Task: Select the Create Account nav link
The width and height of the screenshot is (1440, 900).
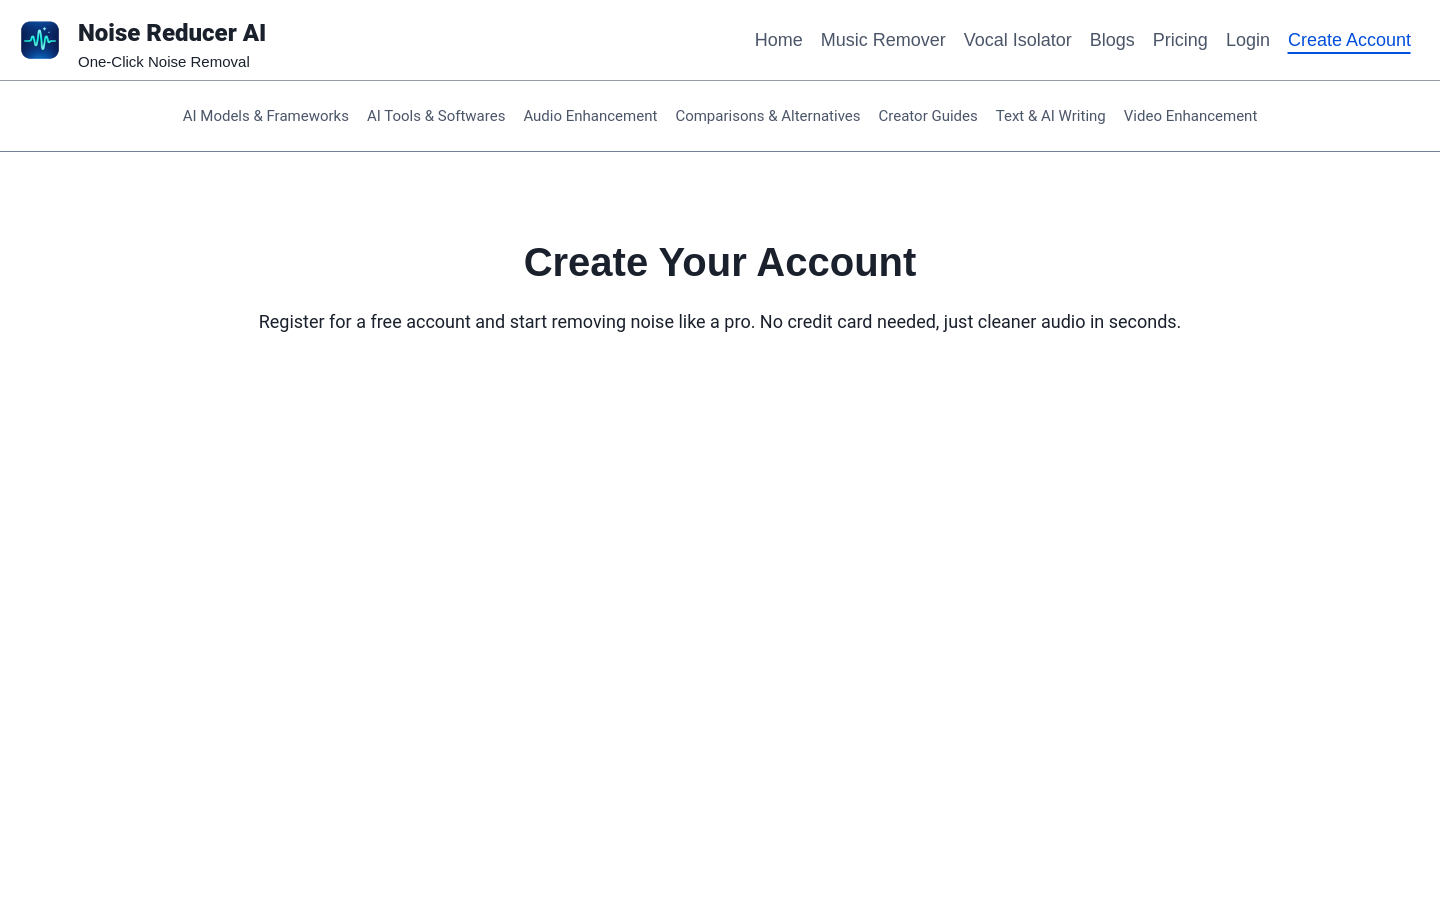Action: (1349, 40)
